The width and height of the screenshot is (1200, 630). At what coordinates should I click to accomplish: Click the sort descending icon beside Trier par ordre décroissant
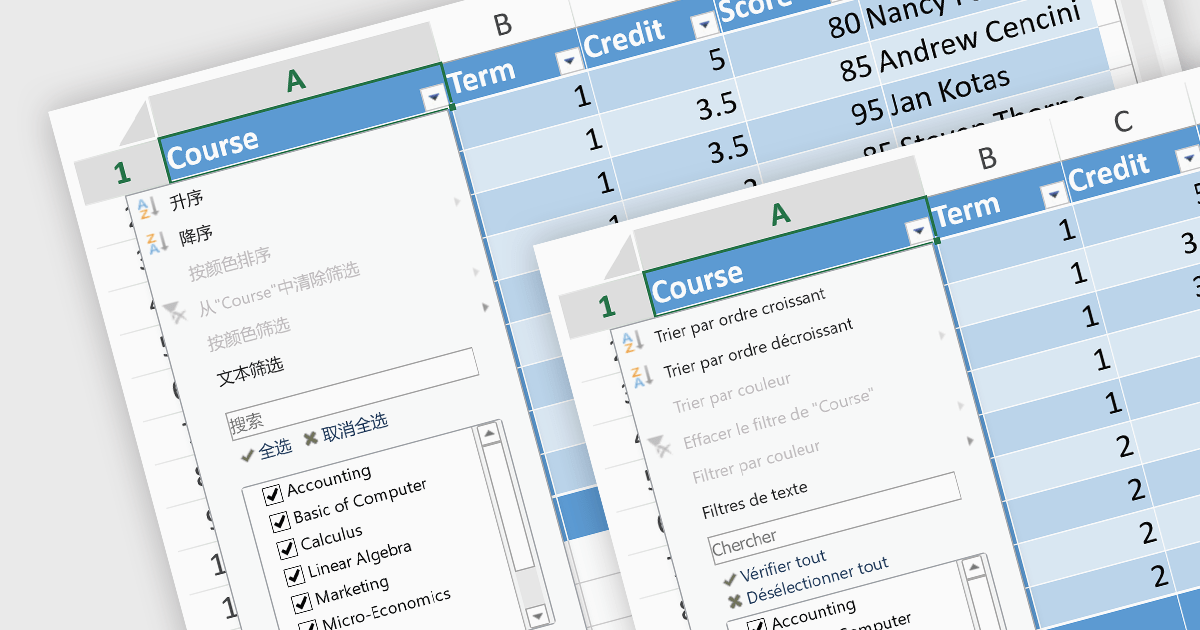point(641,376)
